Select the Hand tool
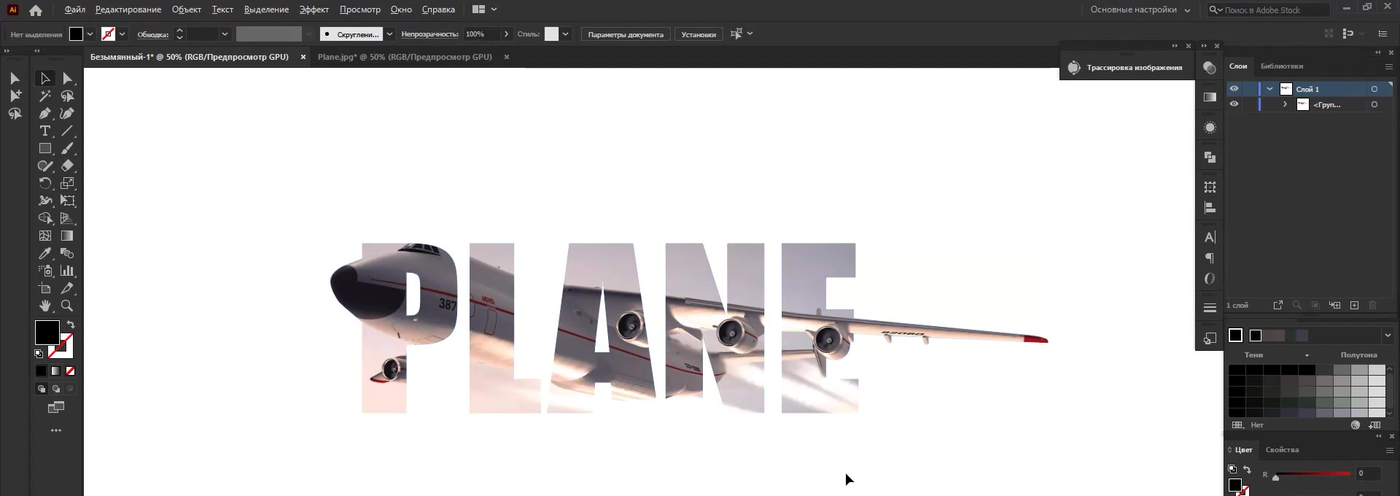 [x=45, y=306]
